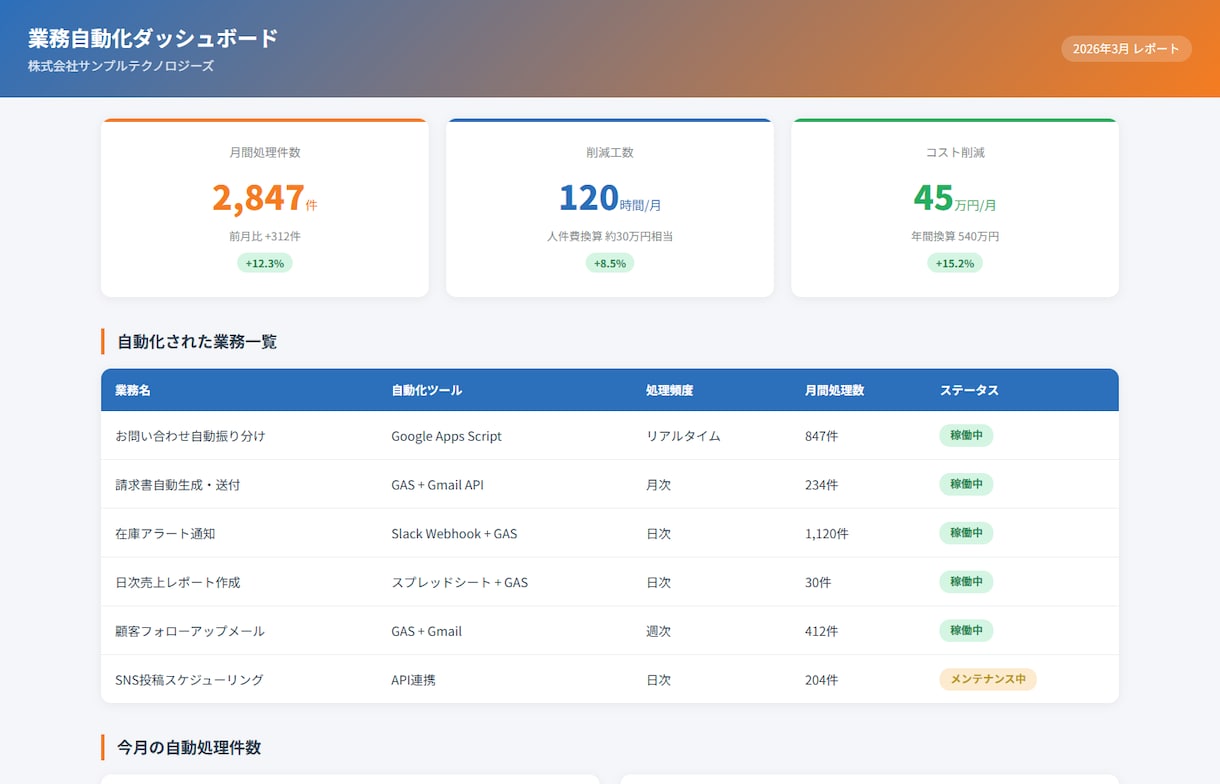This screenshot has height=784, width=1220.
Task: Click the 前月比 +312件 note
Action: [265, 237]
